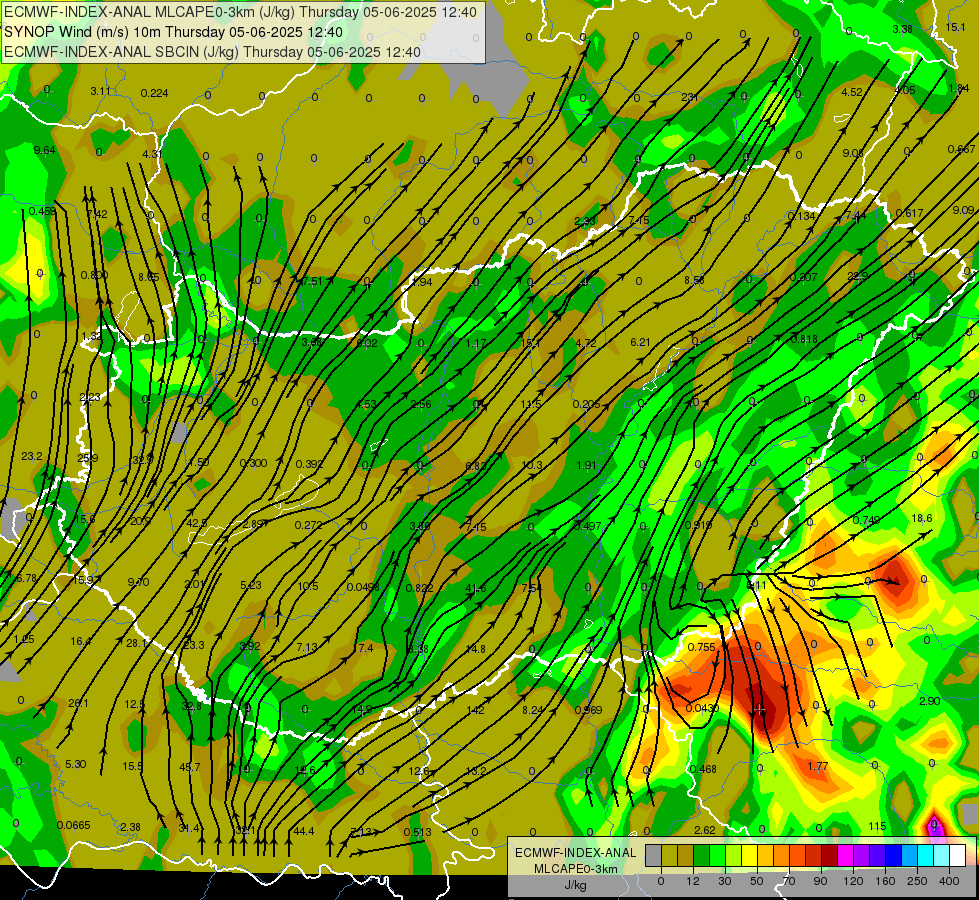Click the map value 3.11
Image resolution: width=979 pixels, height=900 pixels.
[x=101, y=91]
